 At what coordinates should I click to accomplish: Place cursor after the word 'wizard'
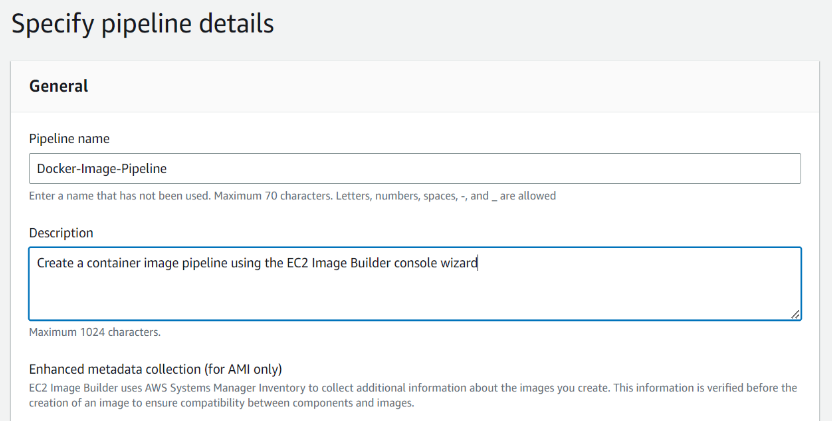(x=478, y=264)
